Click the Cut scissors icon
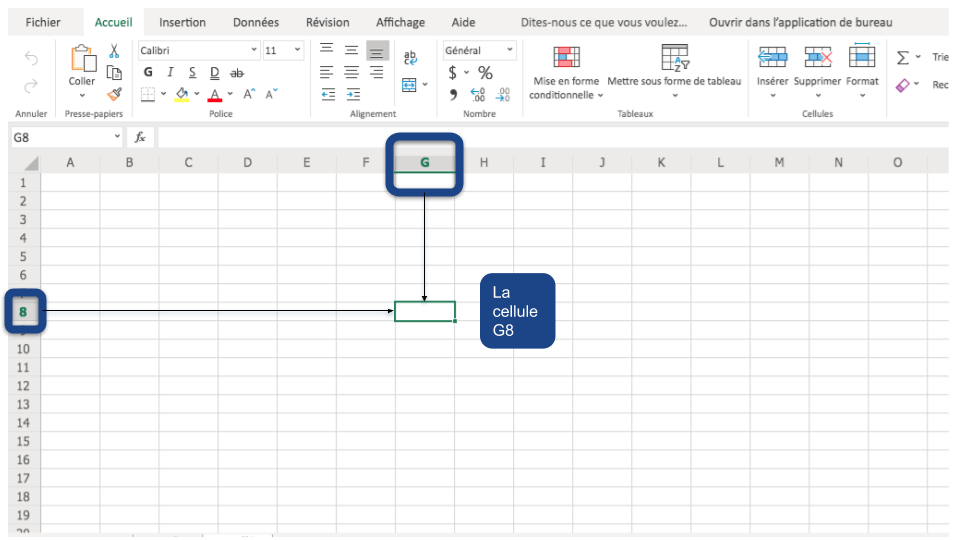Viewport: 960px width, 540px height. (x=114, y=51)
